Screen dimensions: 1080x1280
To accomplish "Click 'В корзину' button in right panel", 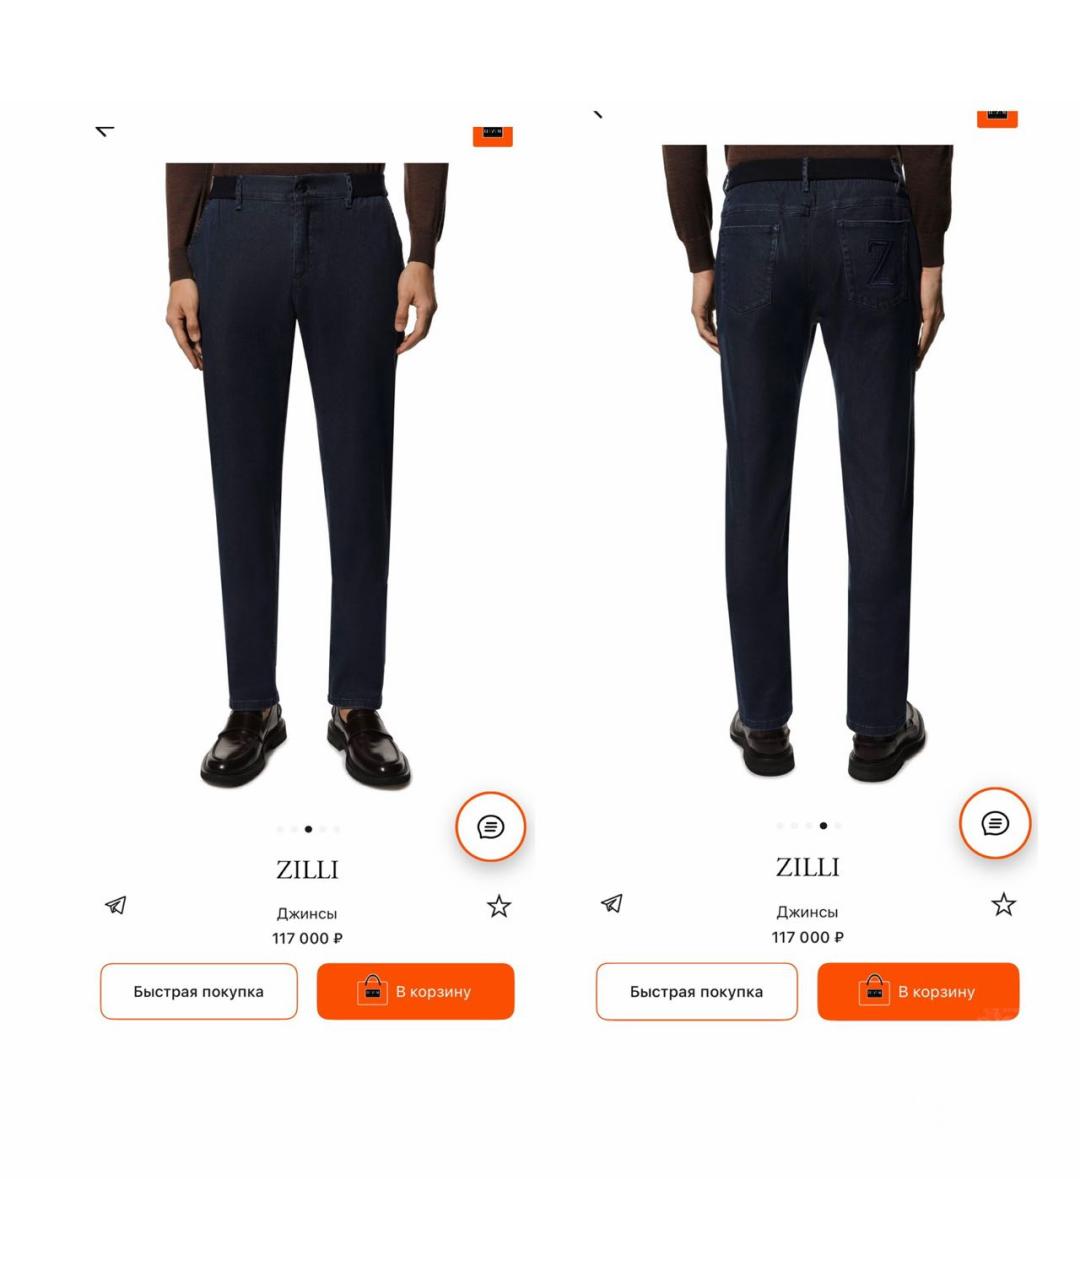I will point(918,992).
